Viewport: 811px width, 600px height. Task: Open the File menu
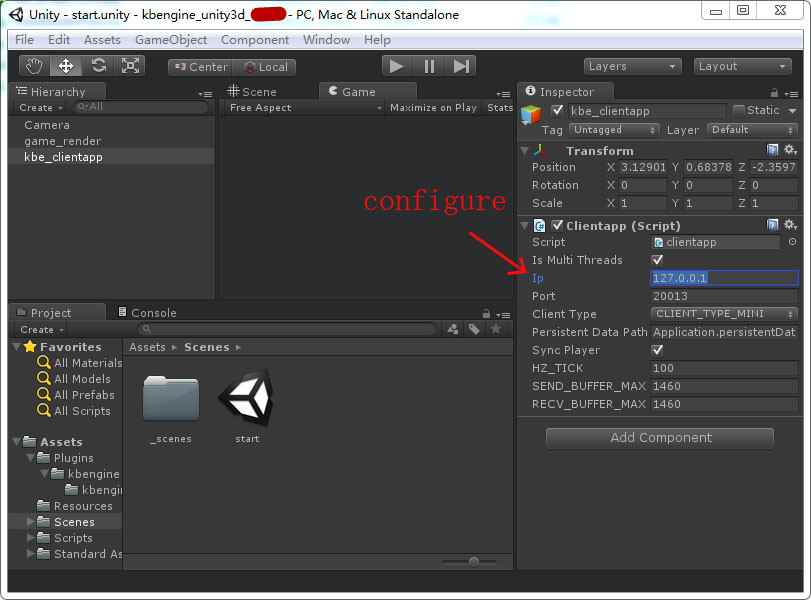coord(24,40)
